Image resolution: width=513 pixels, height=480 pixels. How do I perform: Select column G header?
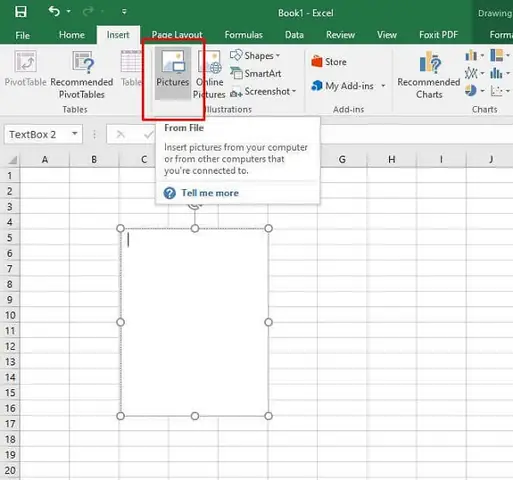coord(342,160)
